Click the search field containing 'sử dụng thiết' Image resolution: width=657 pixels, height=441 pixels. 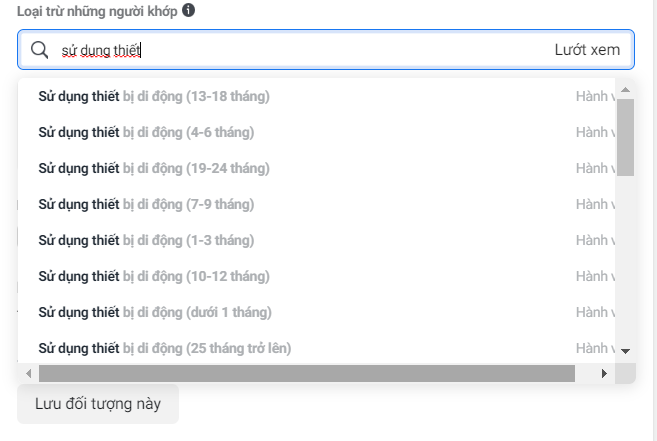326,49
